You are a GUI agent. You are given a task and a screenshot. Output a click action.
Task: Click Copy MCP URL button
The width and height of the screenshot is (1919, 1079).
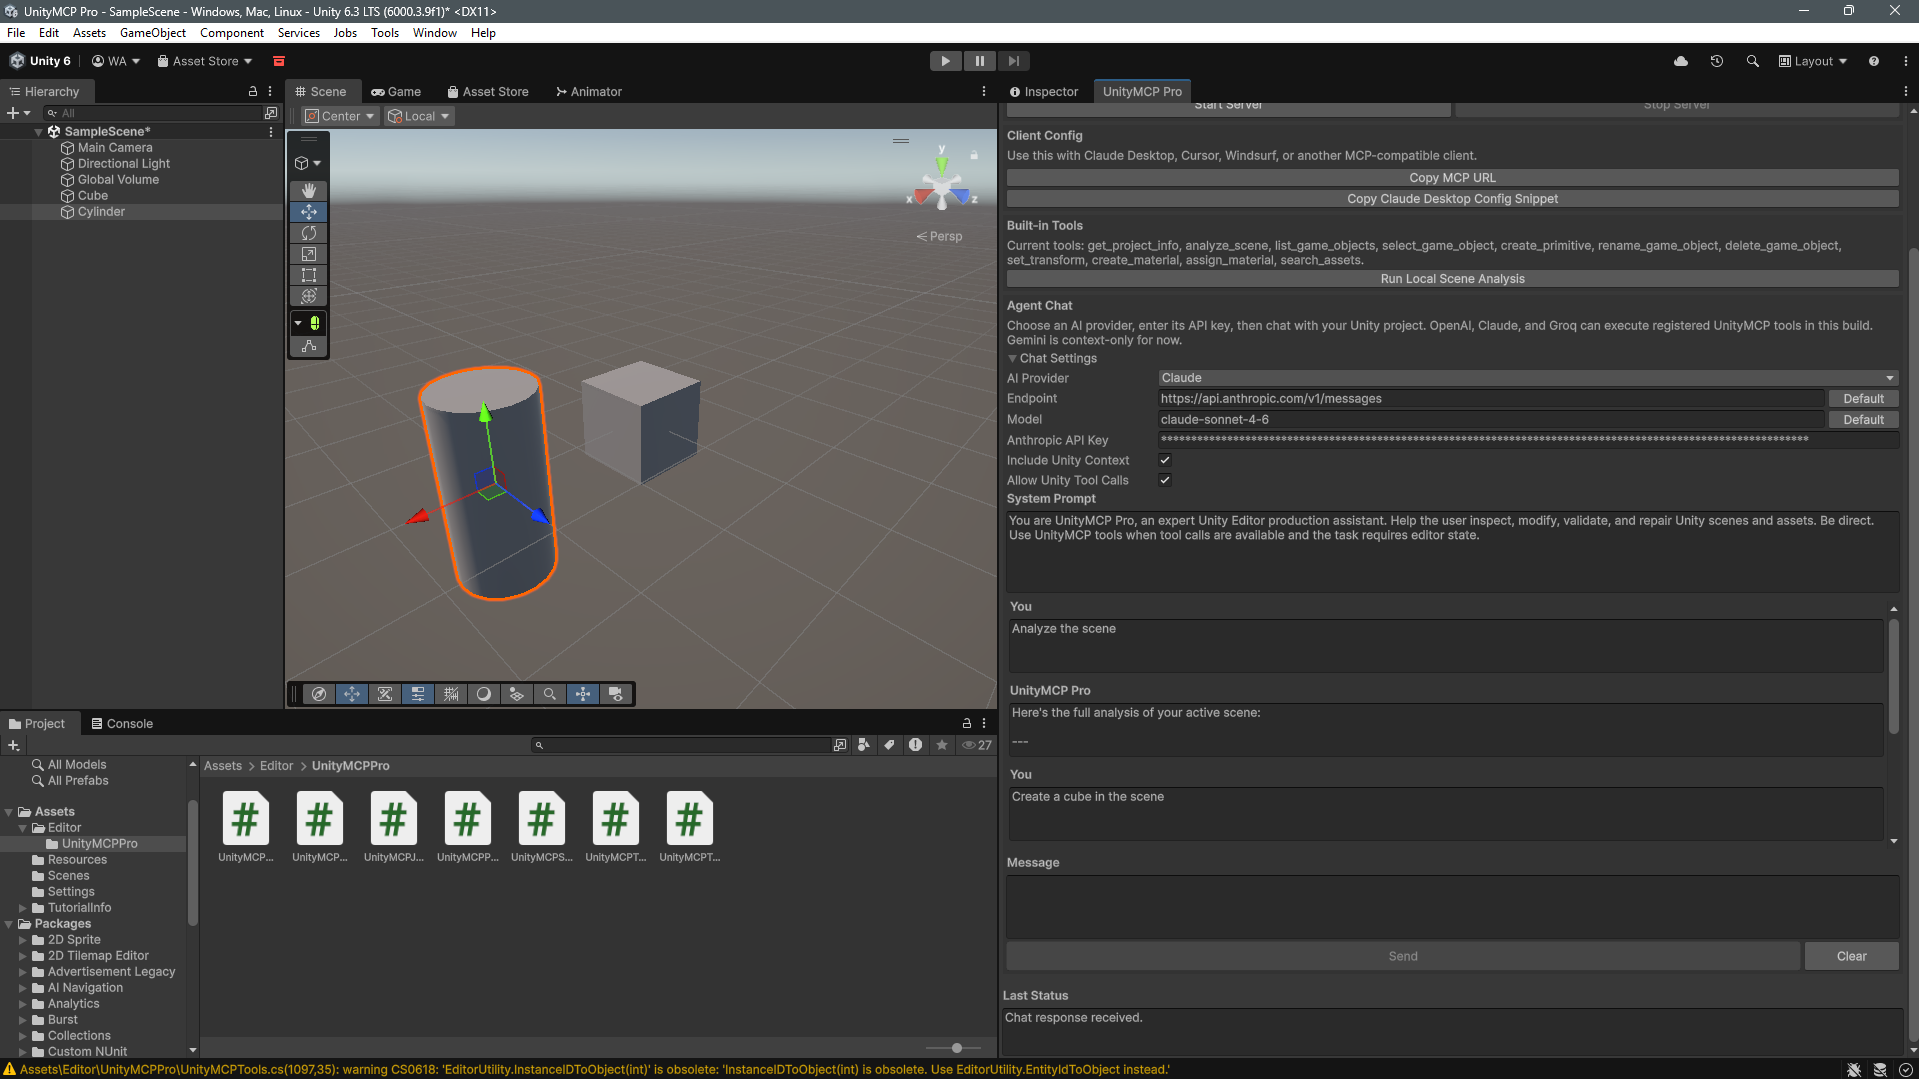point(1453,177)
